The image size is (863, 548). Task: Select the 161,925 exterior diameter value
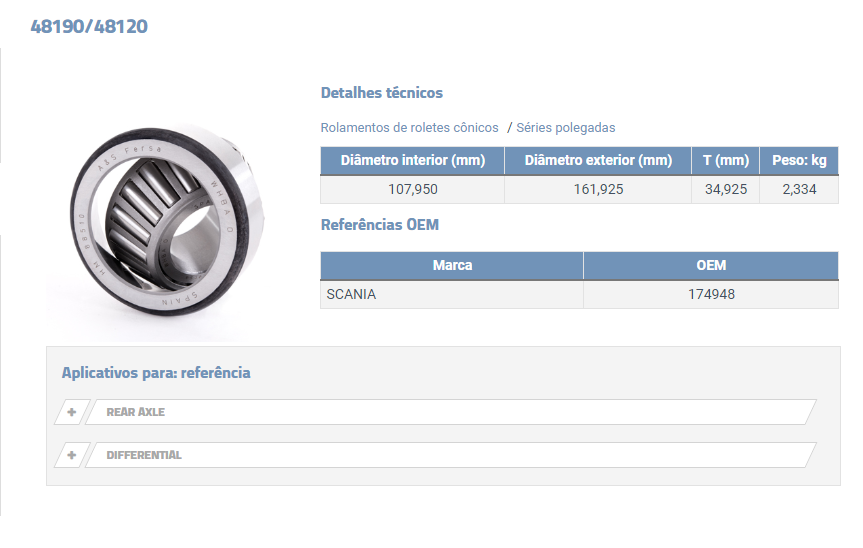tap(598, 189)
